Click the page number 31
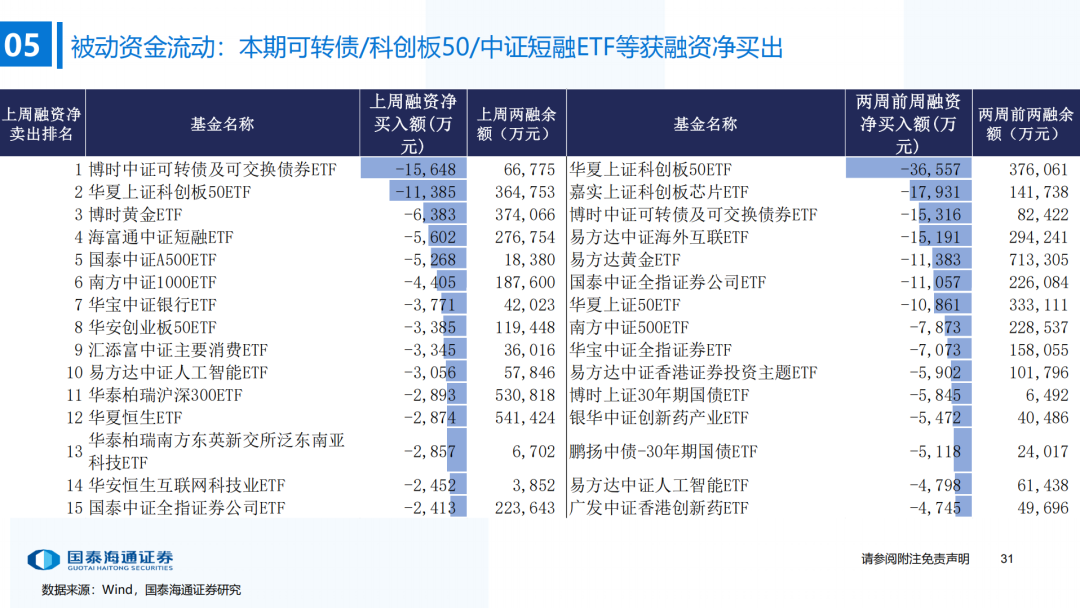Image resolution: width=1080 pixels, height=608 pixels. (x=1007, y=559)
